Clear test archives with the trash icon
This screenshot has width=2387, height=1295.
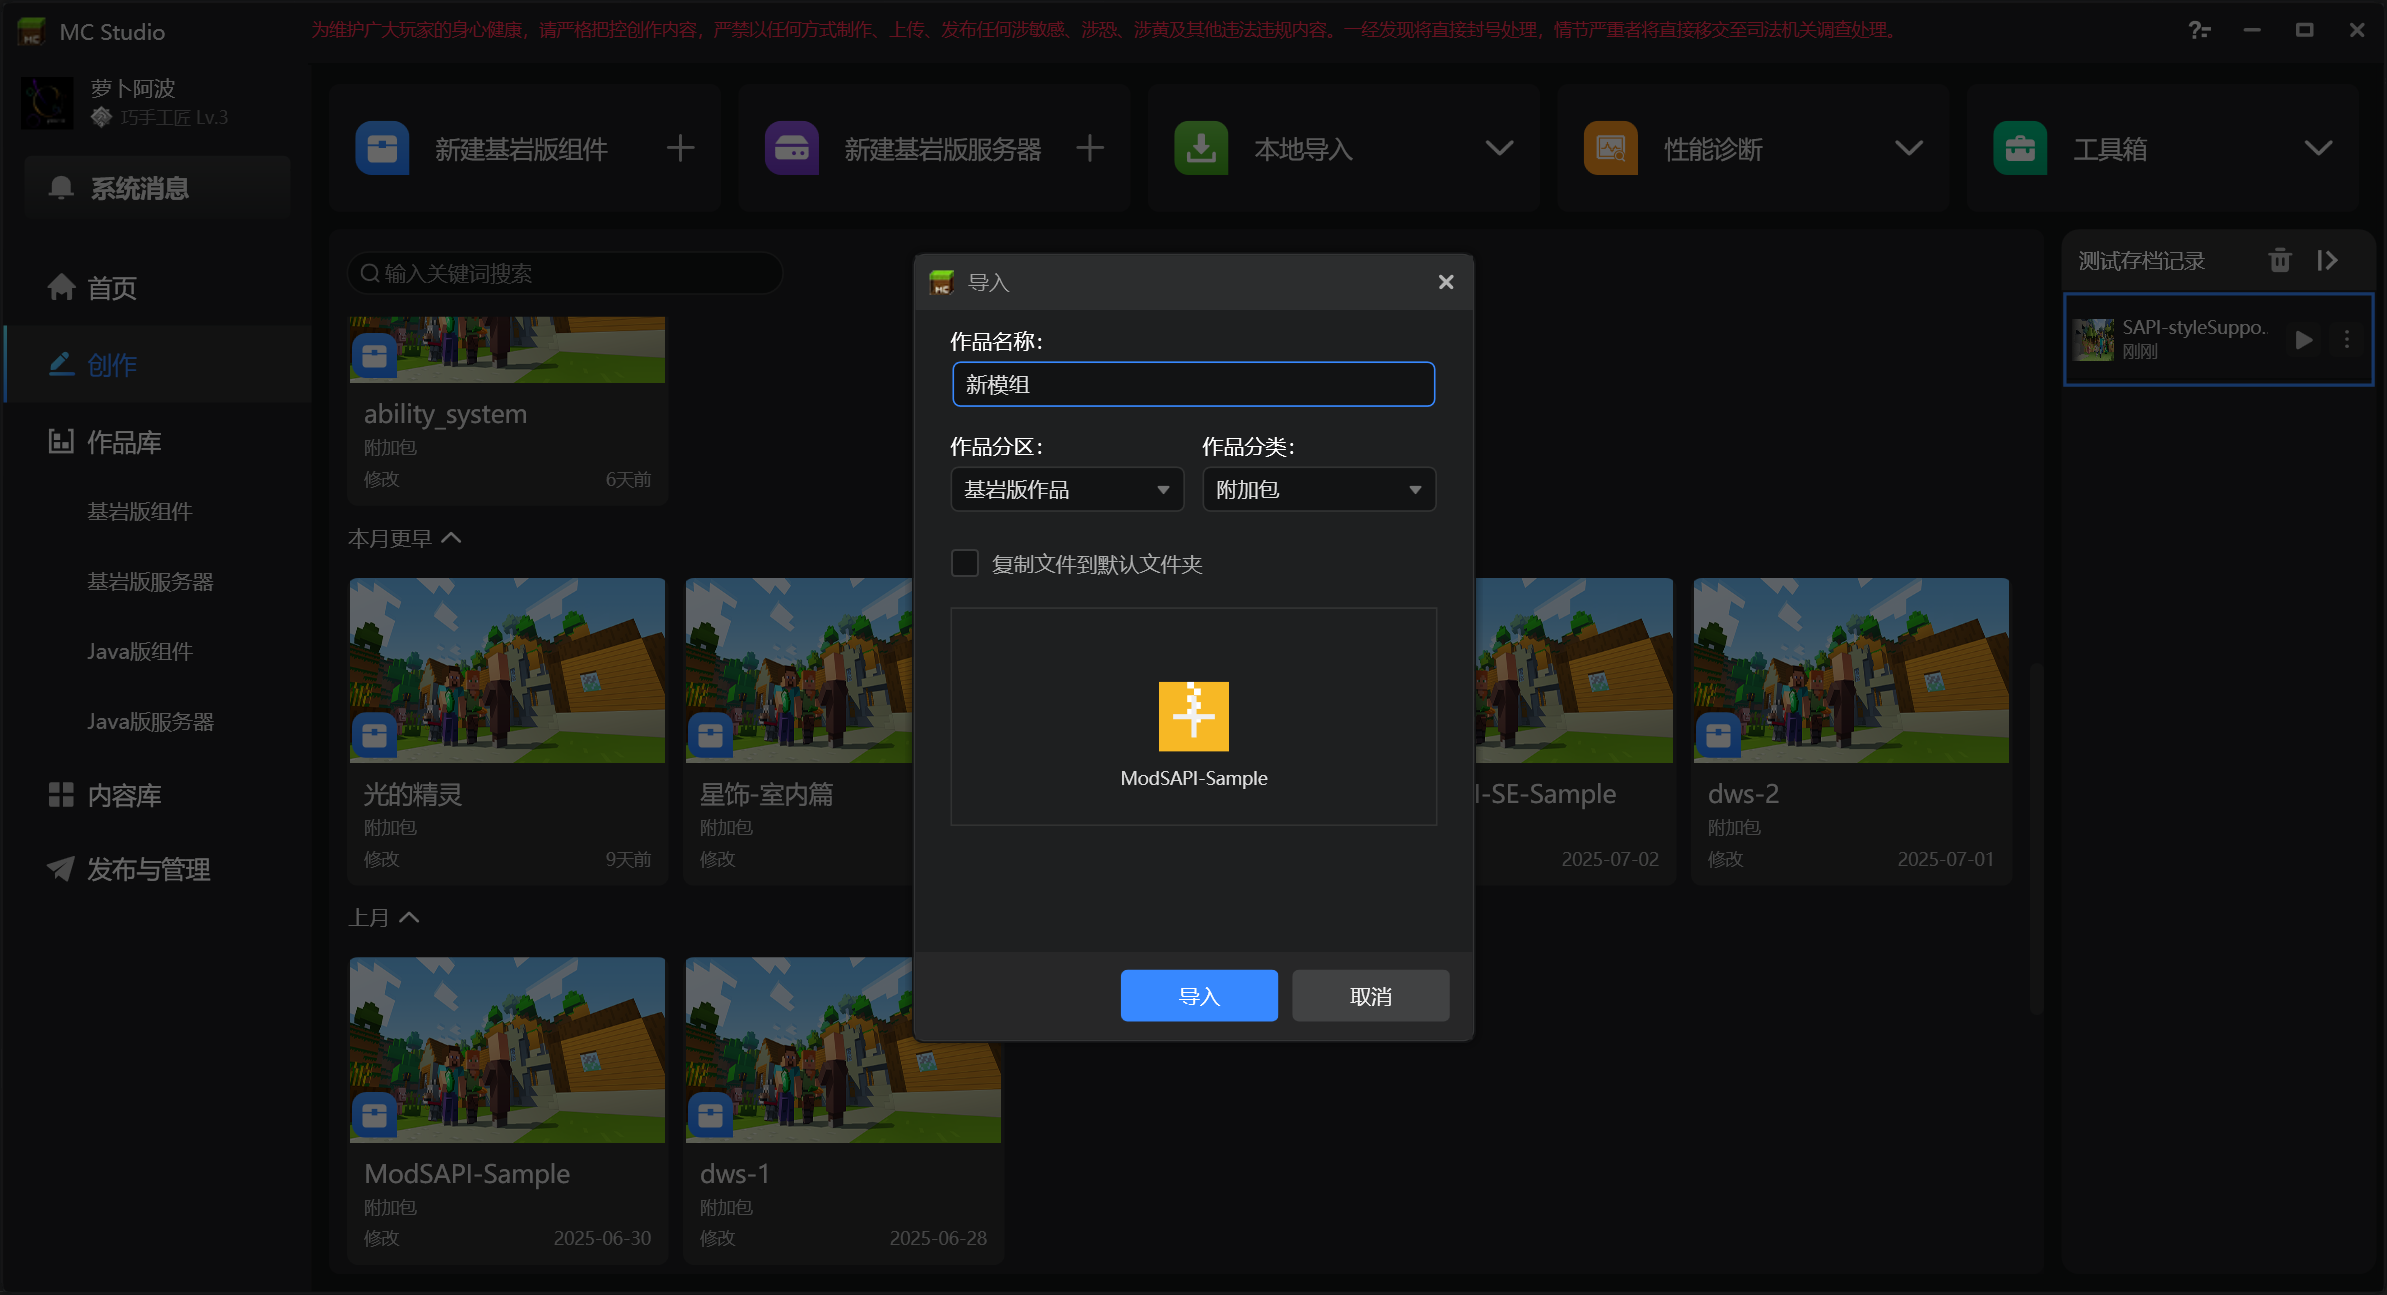[x=2280, y=260]
